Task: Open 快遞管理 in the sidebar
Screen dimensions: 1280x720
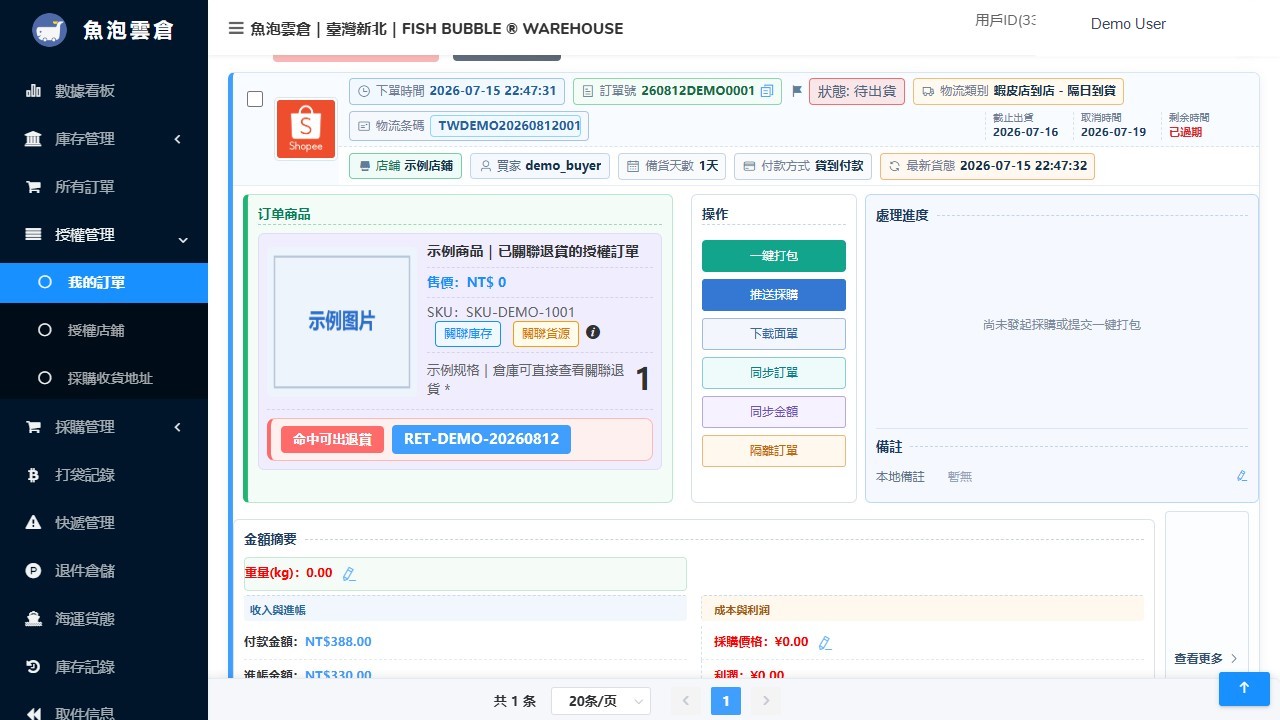Action: pyautogui.click(x=104, y=523)
